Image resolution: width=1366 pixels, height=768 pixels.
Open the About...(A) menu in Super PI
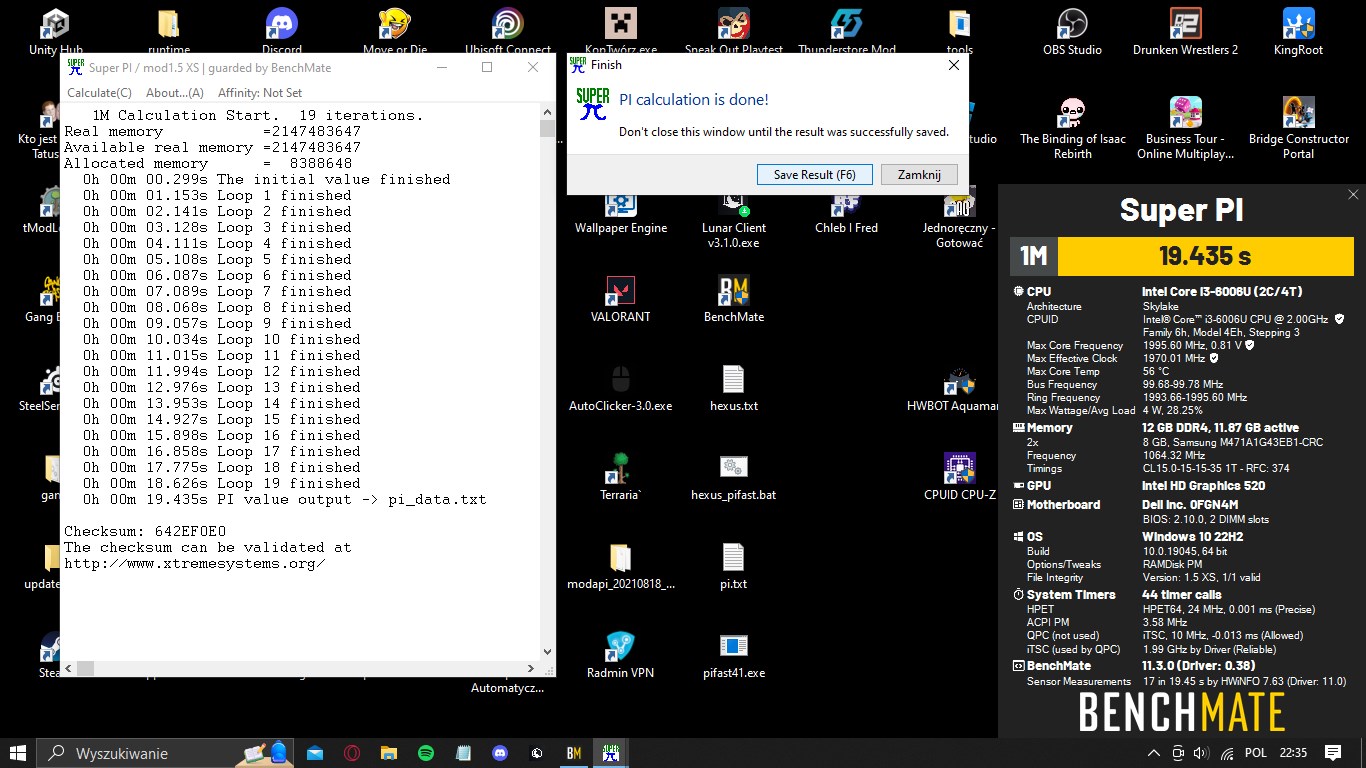[x=175, y=93]
